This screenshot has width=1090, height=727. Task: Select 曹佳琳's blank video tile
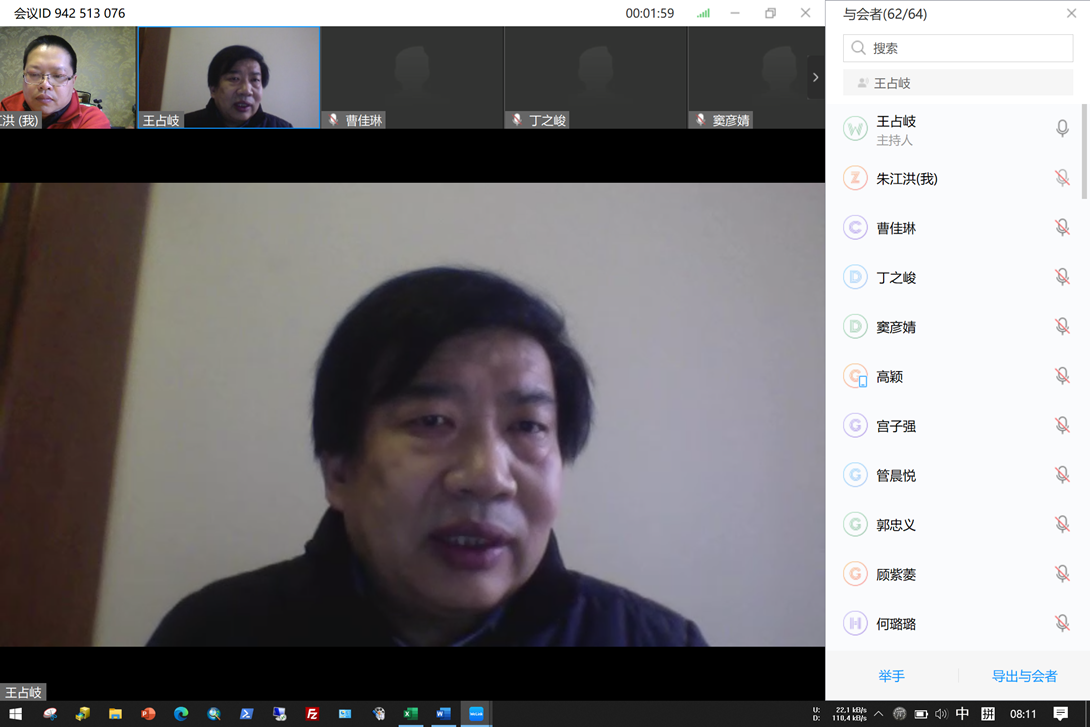tap(412, 77)
